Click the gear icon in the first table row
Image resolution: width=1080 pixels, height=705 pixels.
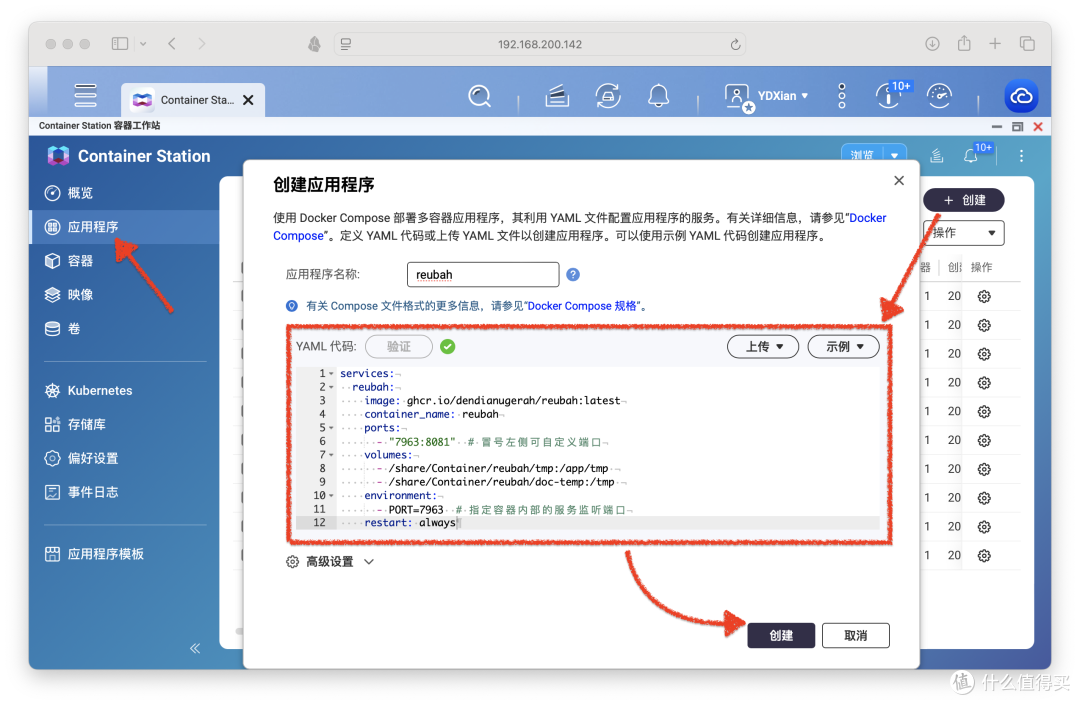tap(984, 296)
